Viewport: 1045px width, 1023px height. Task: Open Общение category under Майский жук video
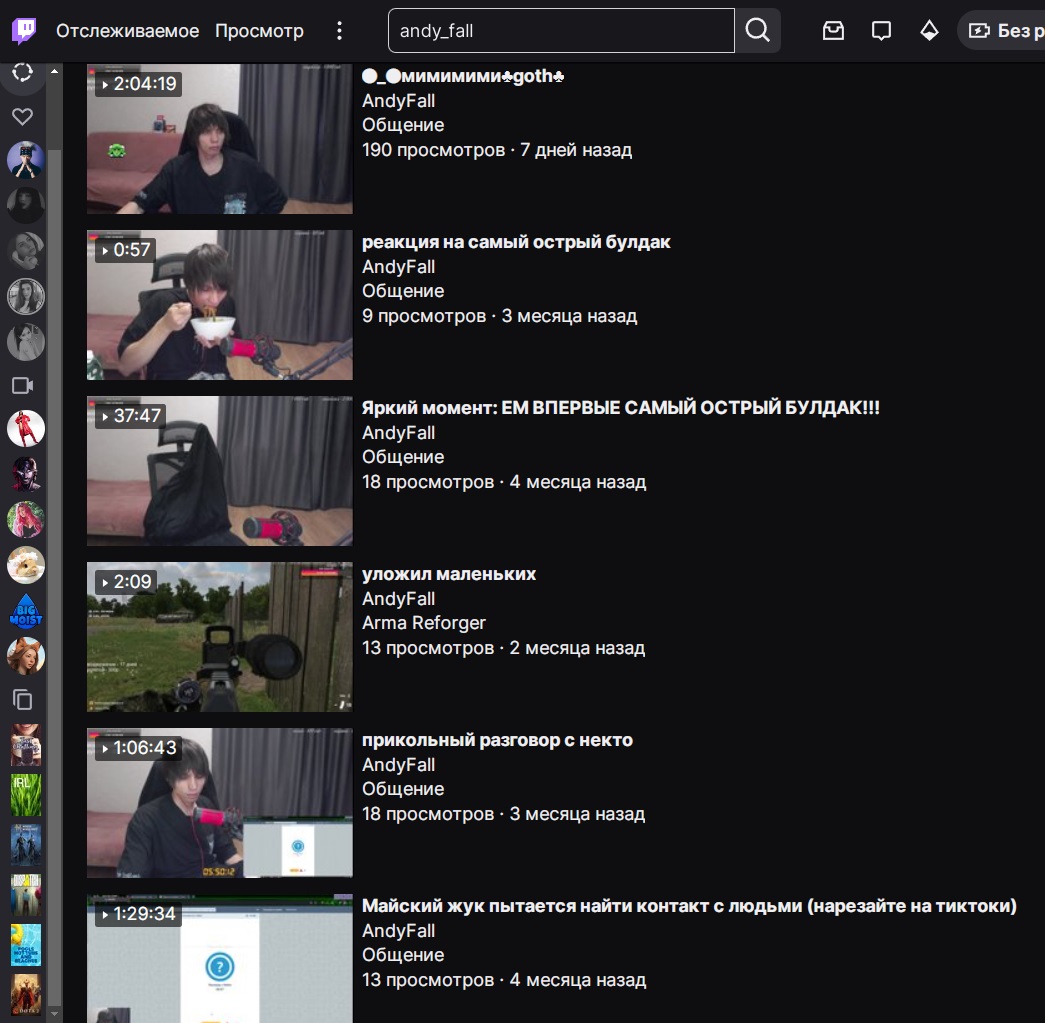403,954
